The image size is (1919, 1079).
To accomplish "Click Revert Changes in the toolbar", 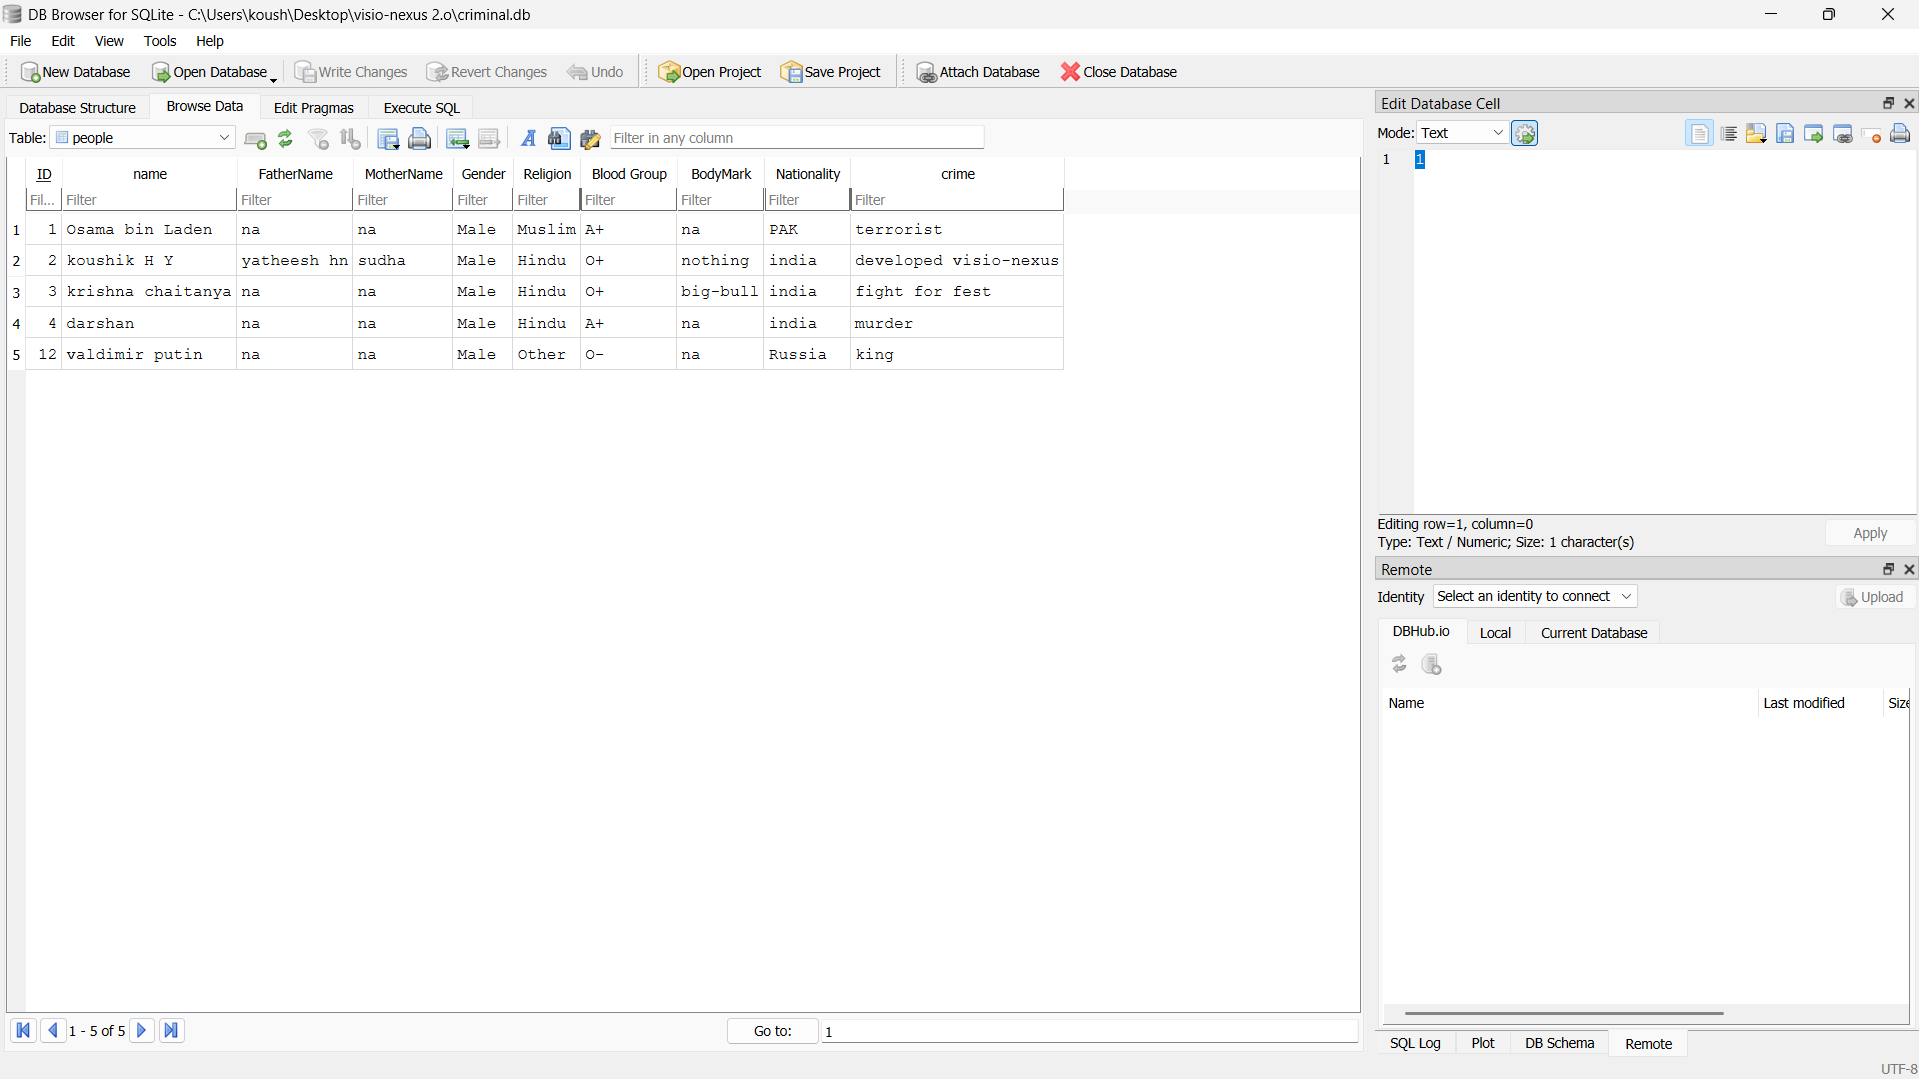I will click(x=487, y=72).
